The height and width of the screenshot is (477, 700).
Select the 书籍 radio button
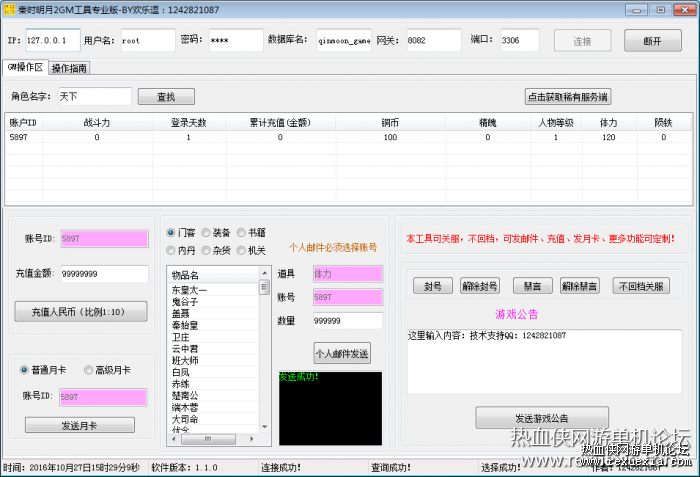[x=251, y=233]
